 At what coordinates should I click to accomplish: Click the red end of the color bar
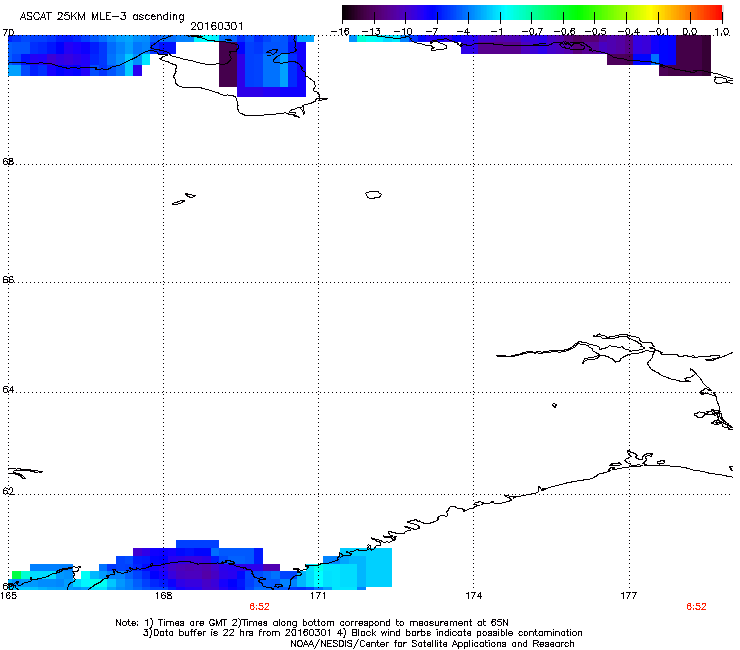pyautogui.click(x=713, y=13)
